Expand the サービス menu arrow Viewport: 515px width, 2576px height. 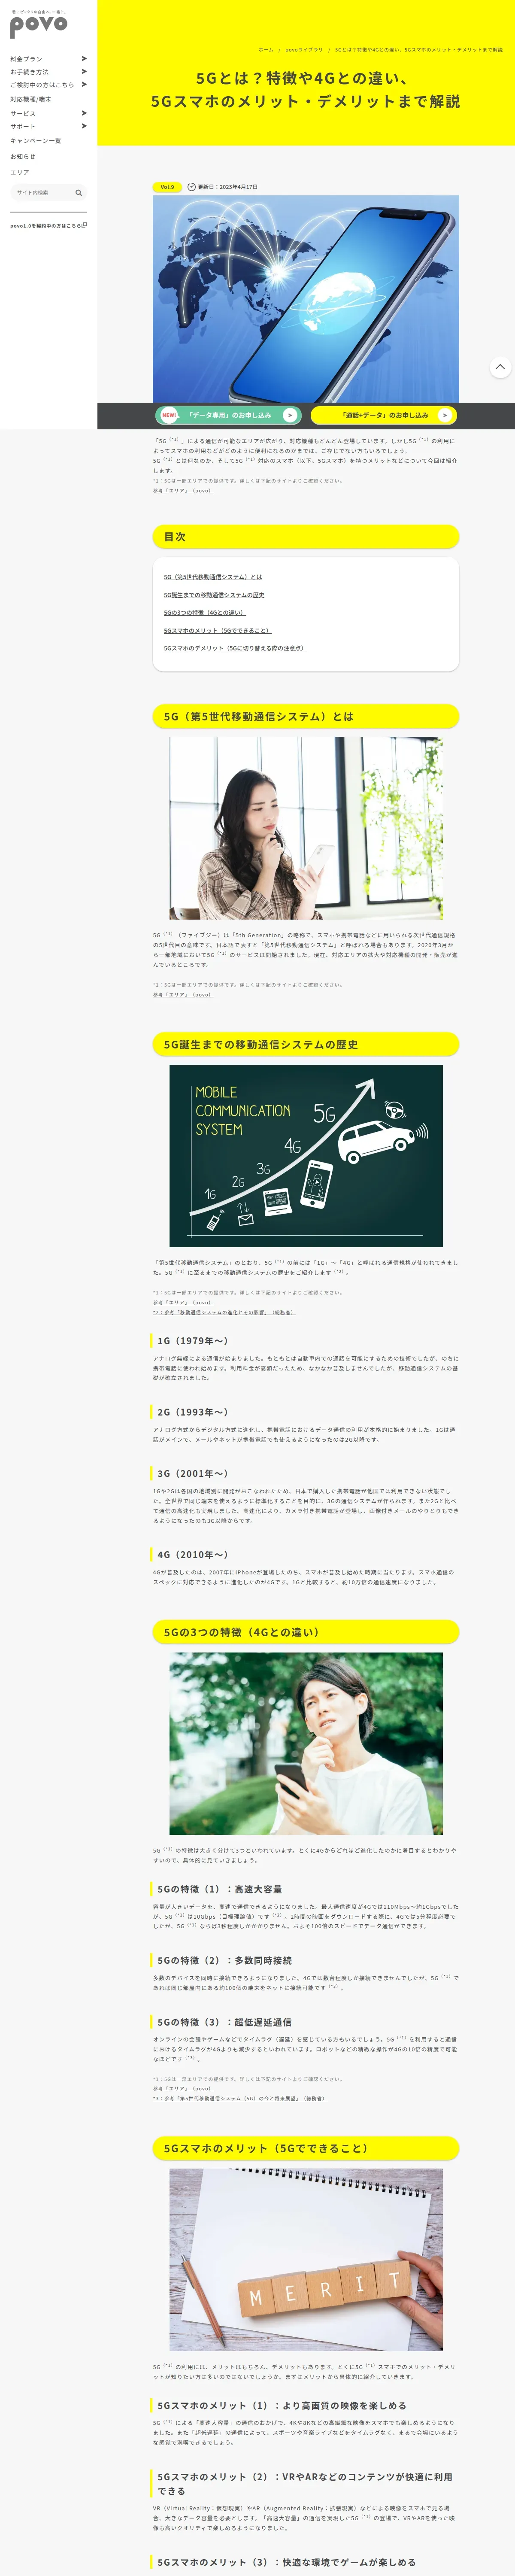(x=84, y=113)
